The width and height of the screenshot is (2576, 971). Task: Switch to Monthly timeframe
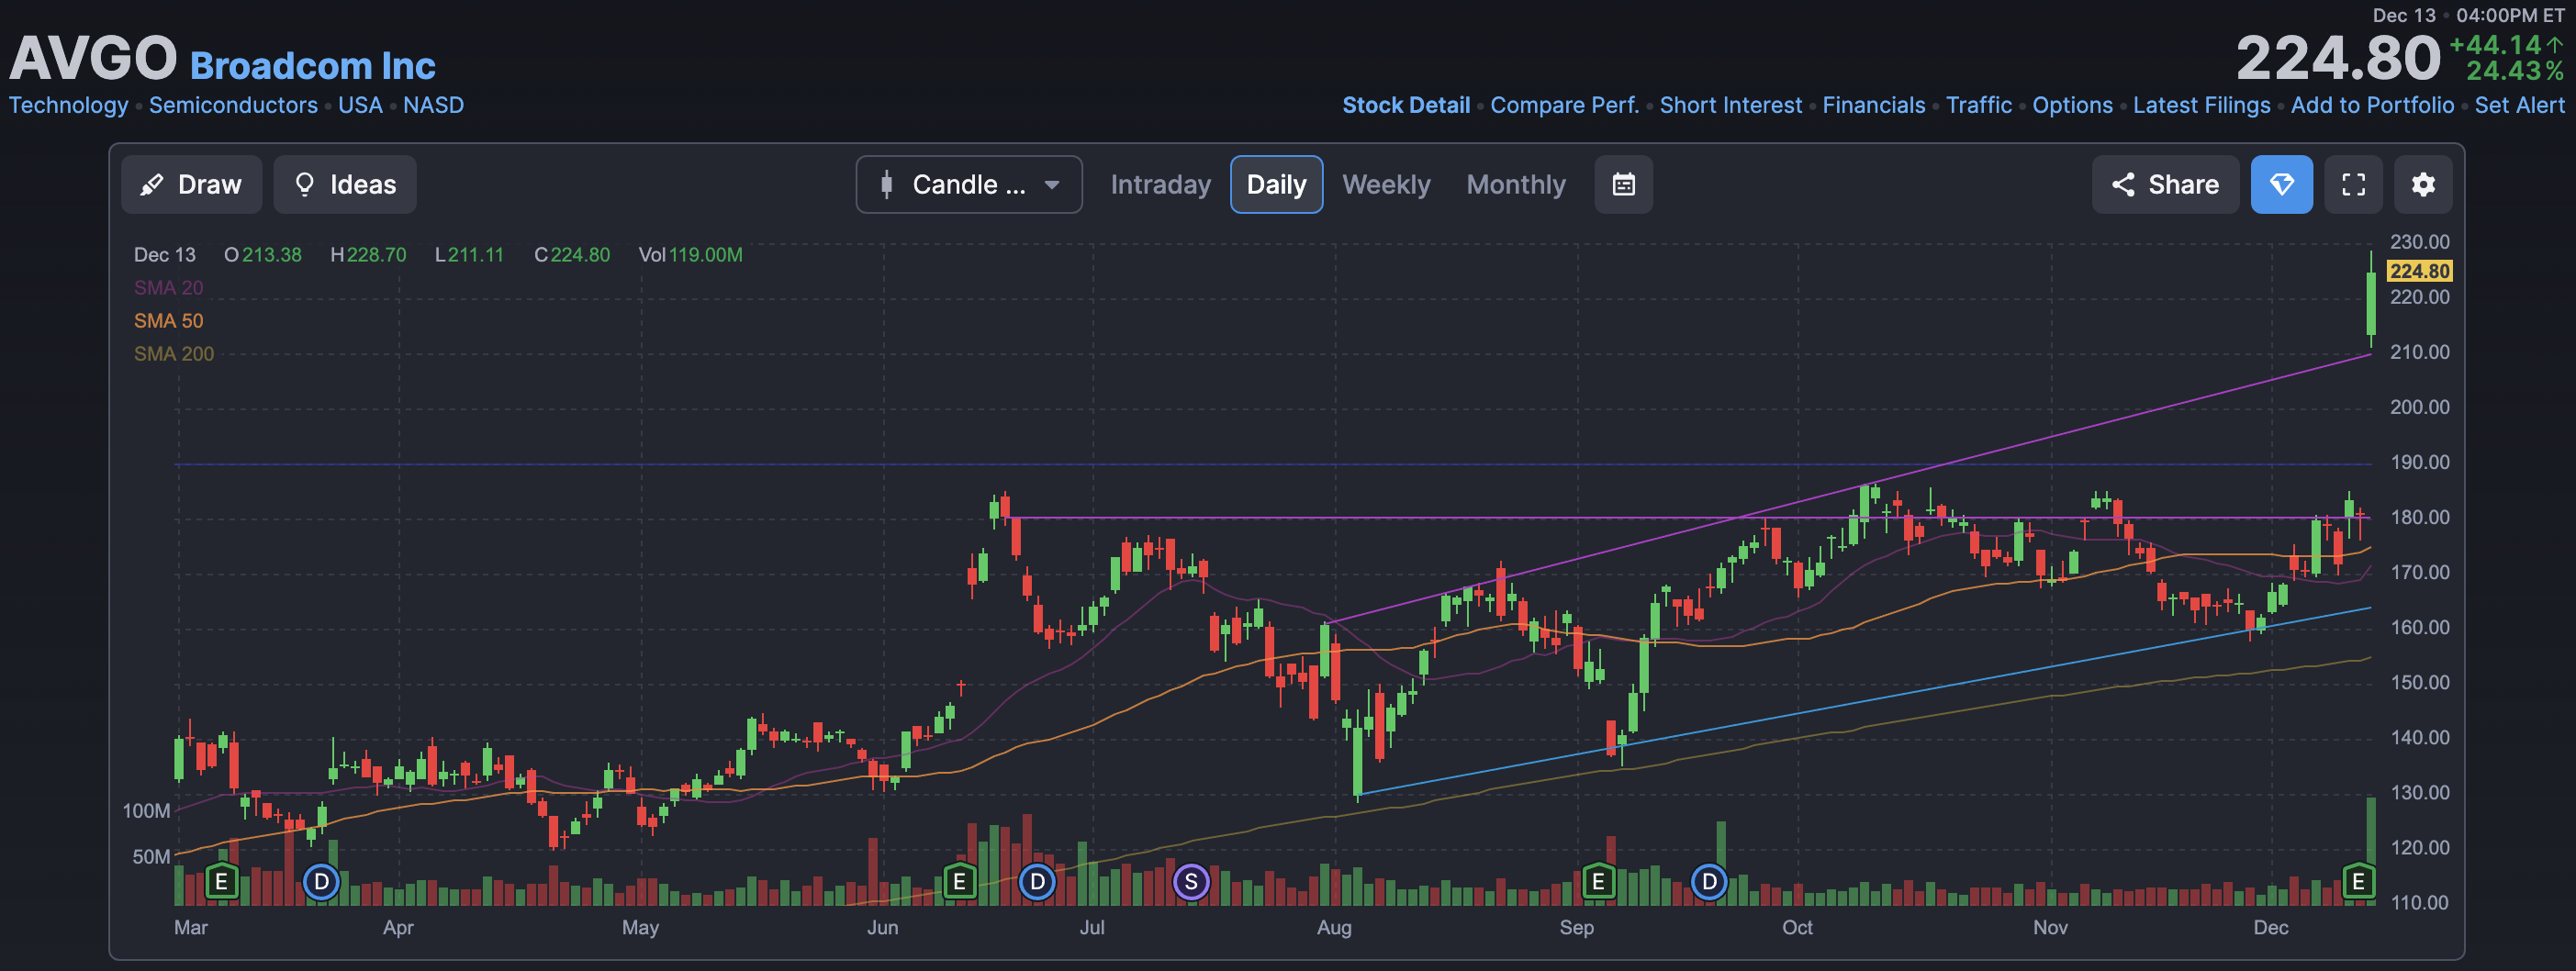click(1516, 184)
